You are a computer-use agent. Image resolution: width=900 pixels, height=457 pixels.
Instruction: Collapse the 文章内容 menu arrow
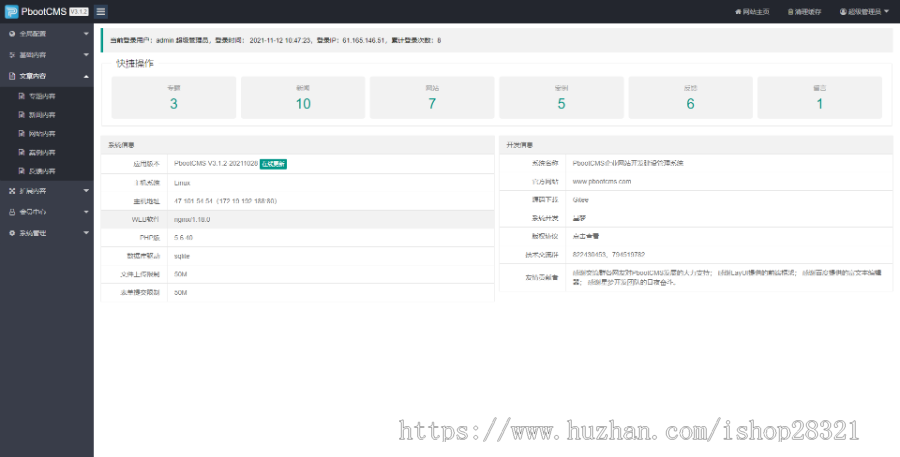coord(86,76)
